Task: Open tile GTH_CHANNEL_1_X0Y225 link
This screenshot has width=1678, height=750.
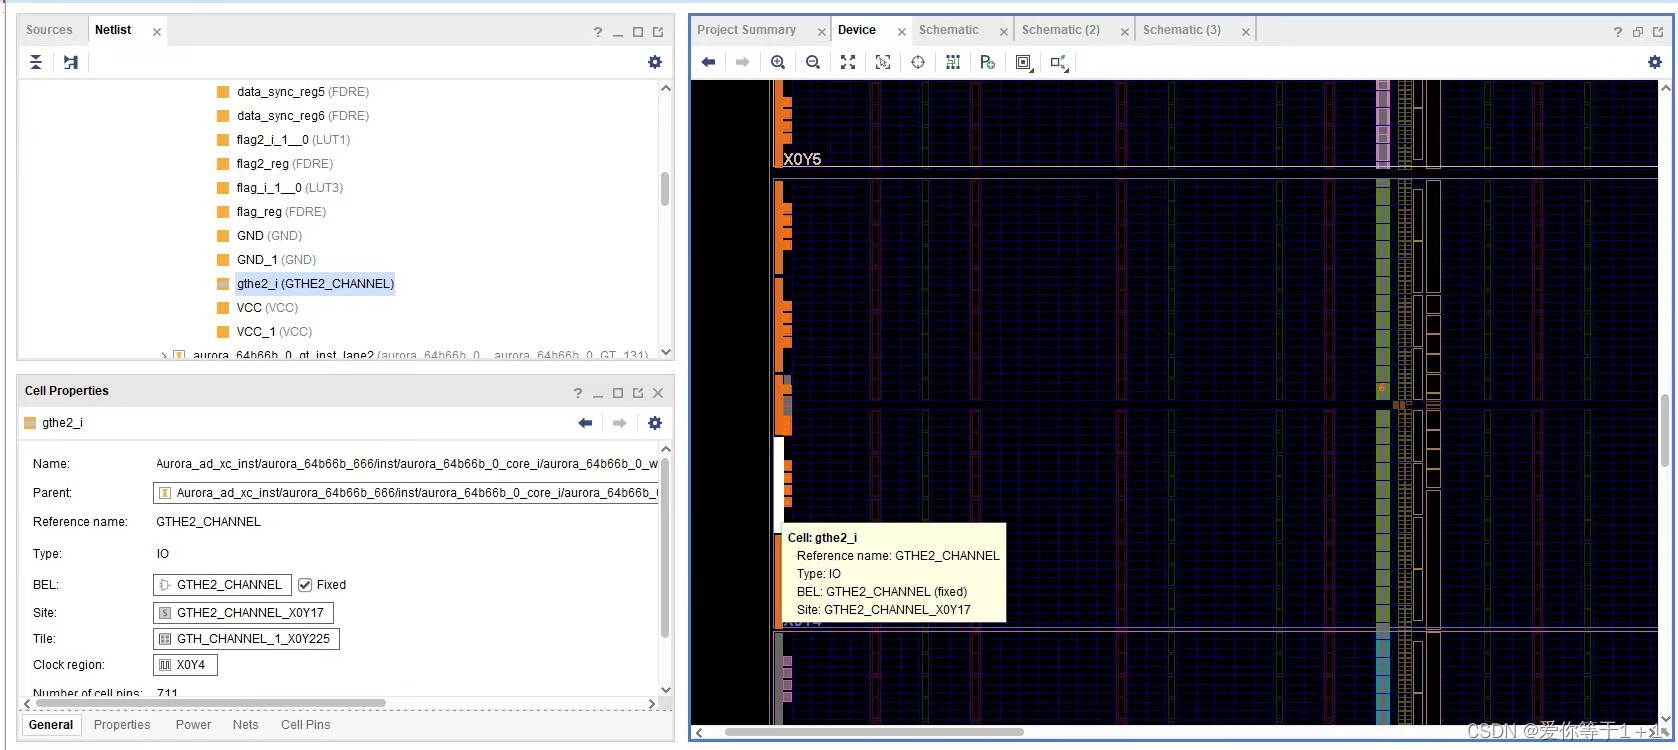Action: 246,639
